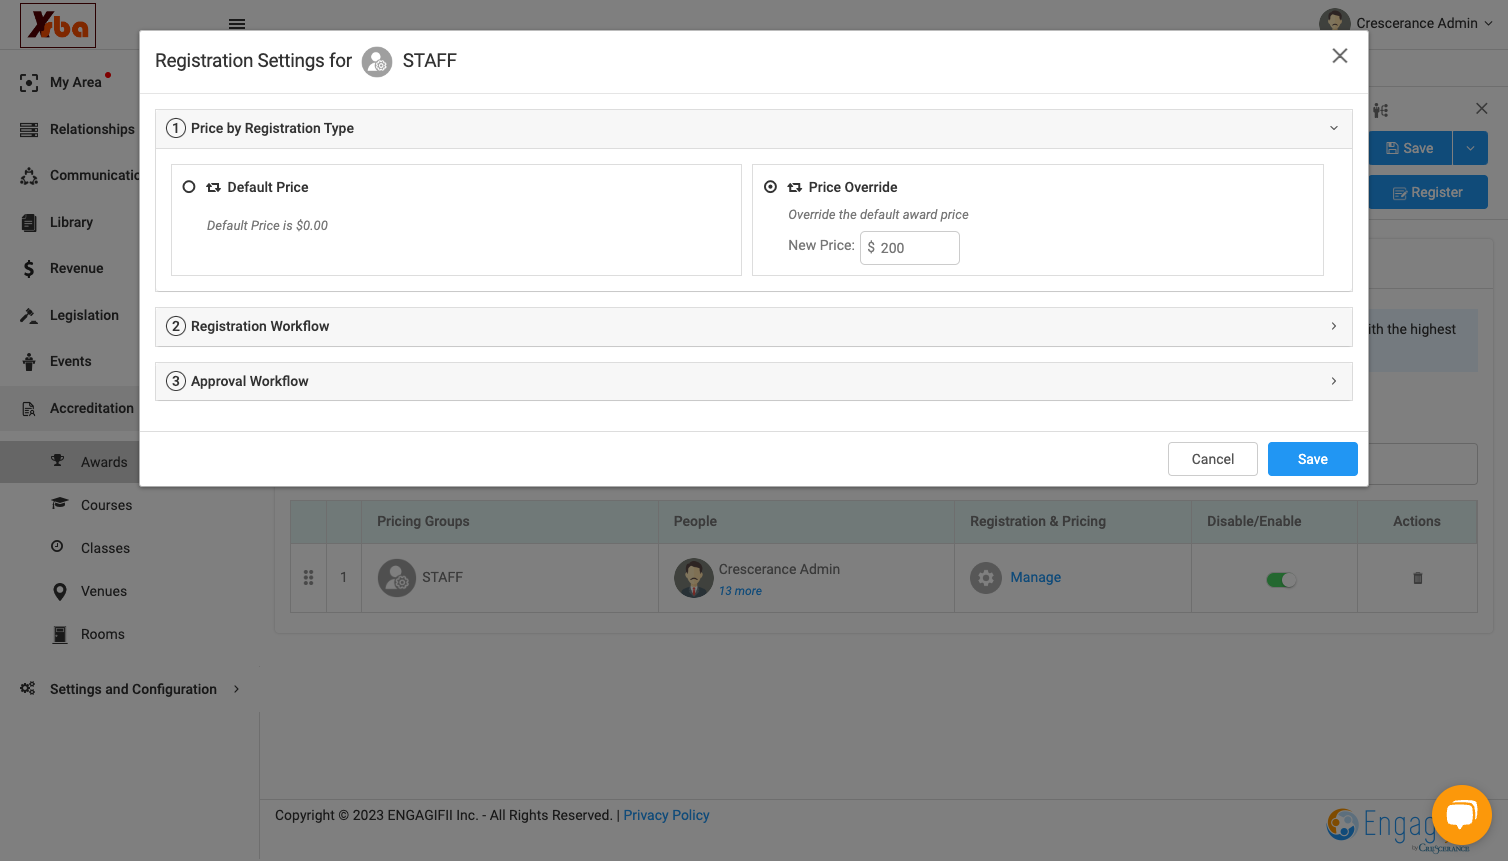Toggle the STAFF pricing group enable switch
This screenshot has height=861, width=1508.
coord(1281,580)
